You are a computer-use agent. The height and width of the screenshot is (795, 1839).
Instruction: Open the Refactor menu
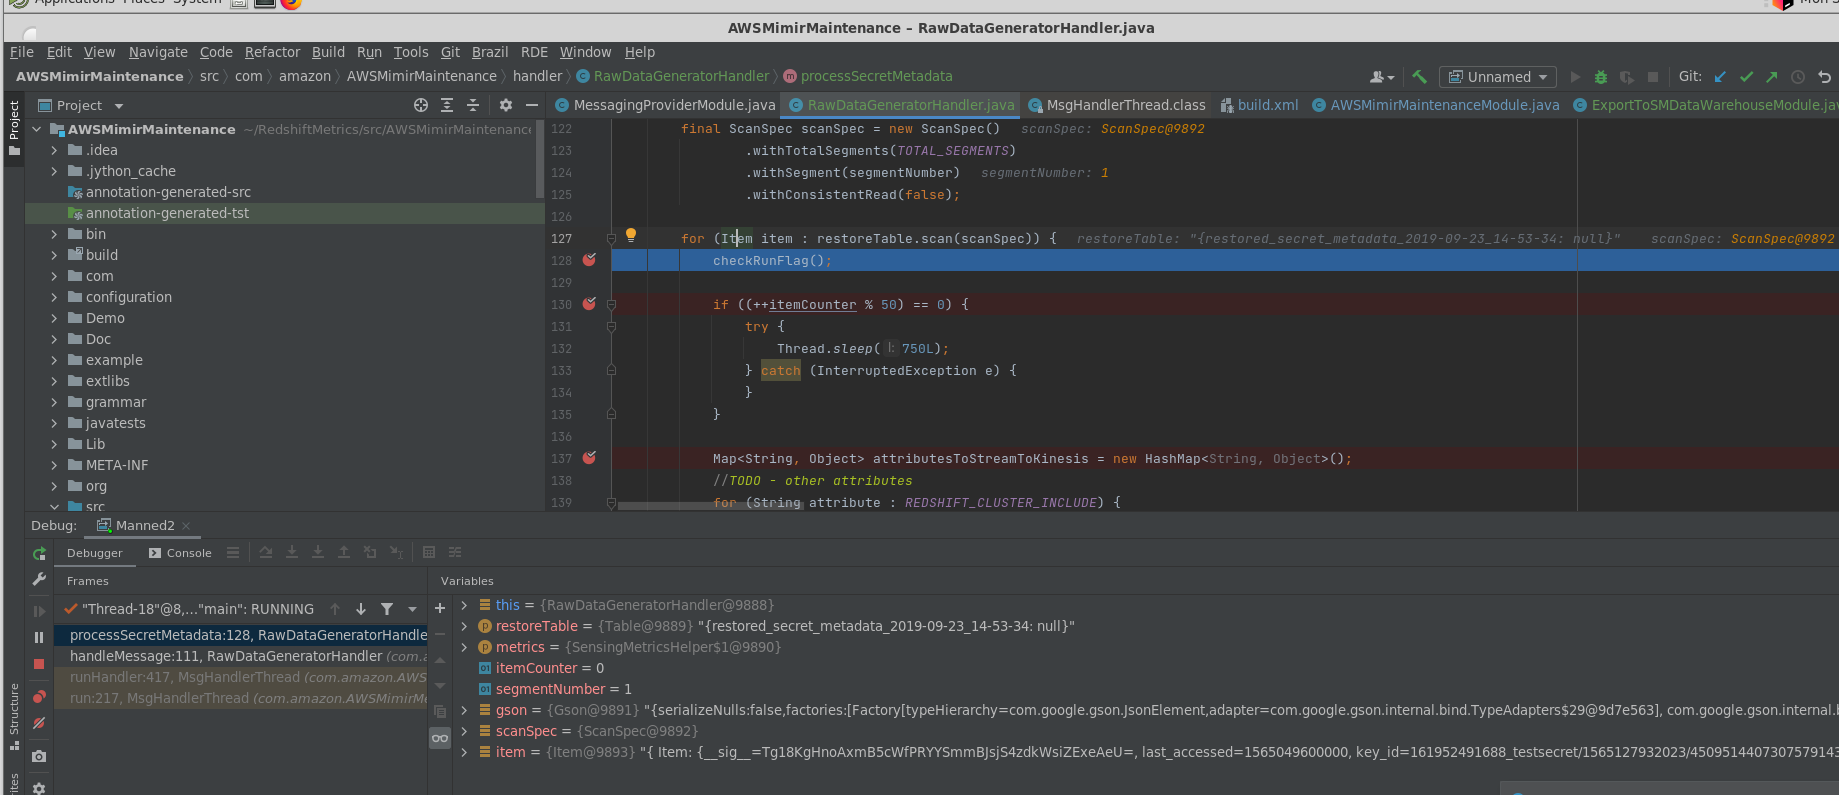272,52
